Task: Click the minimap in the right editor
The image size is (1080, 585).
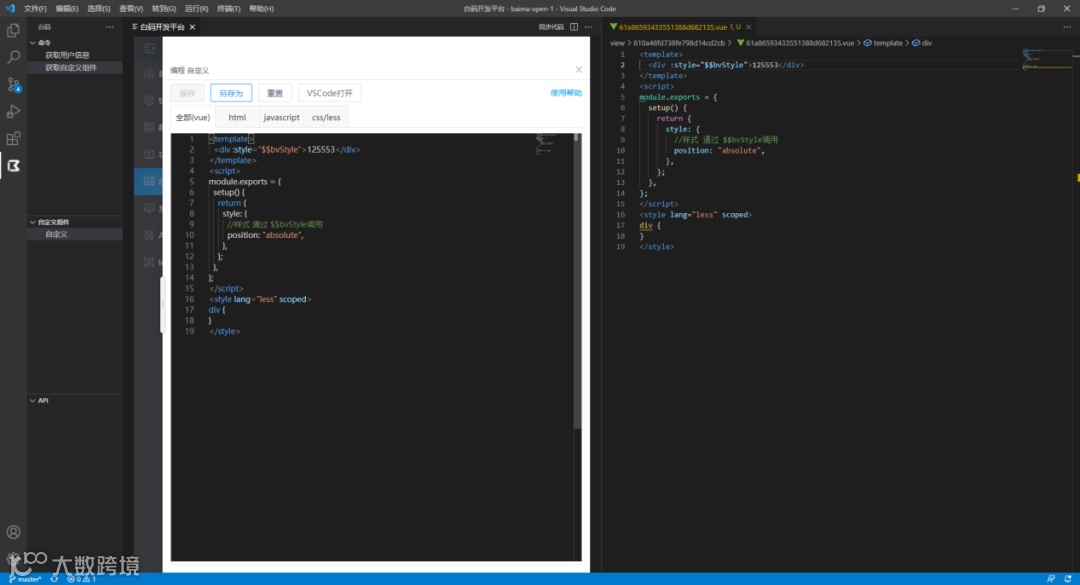Action: pyautogui.click(x=1046, y=58)
